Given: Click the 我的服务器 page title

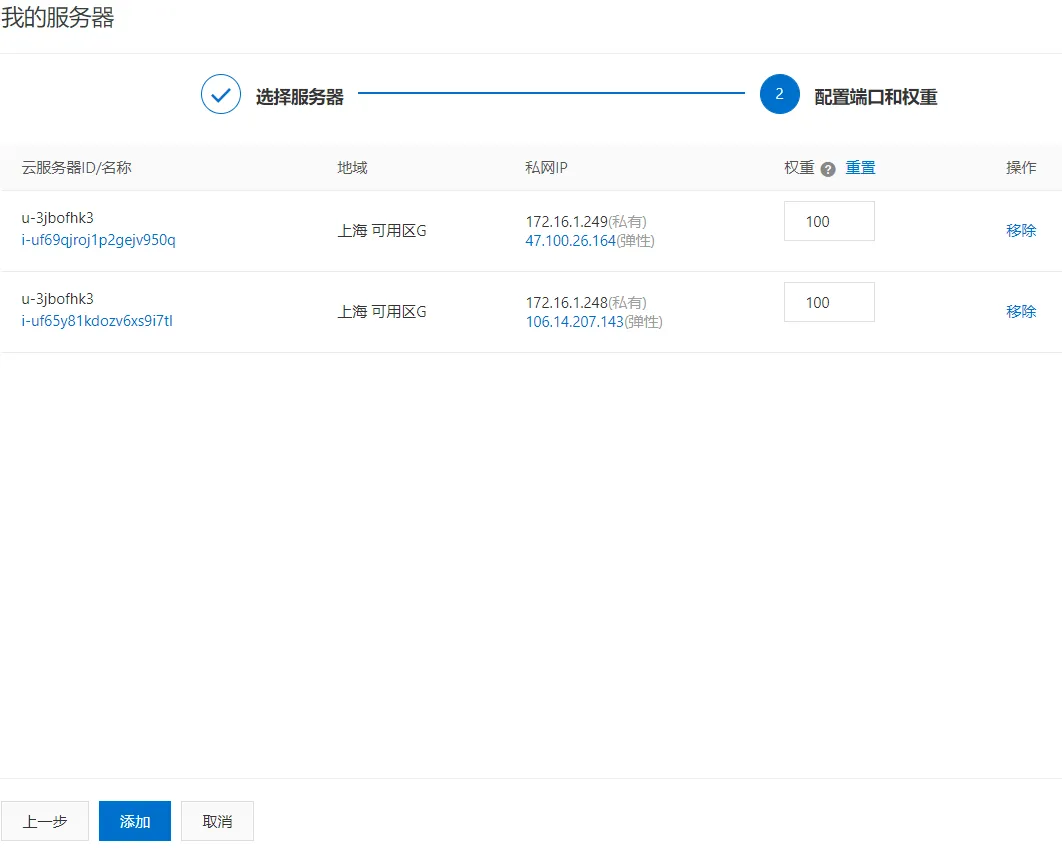Looking at the screenshot, I should click(58, 17).
